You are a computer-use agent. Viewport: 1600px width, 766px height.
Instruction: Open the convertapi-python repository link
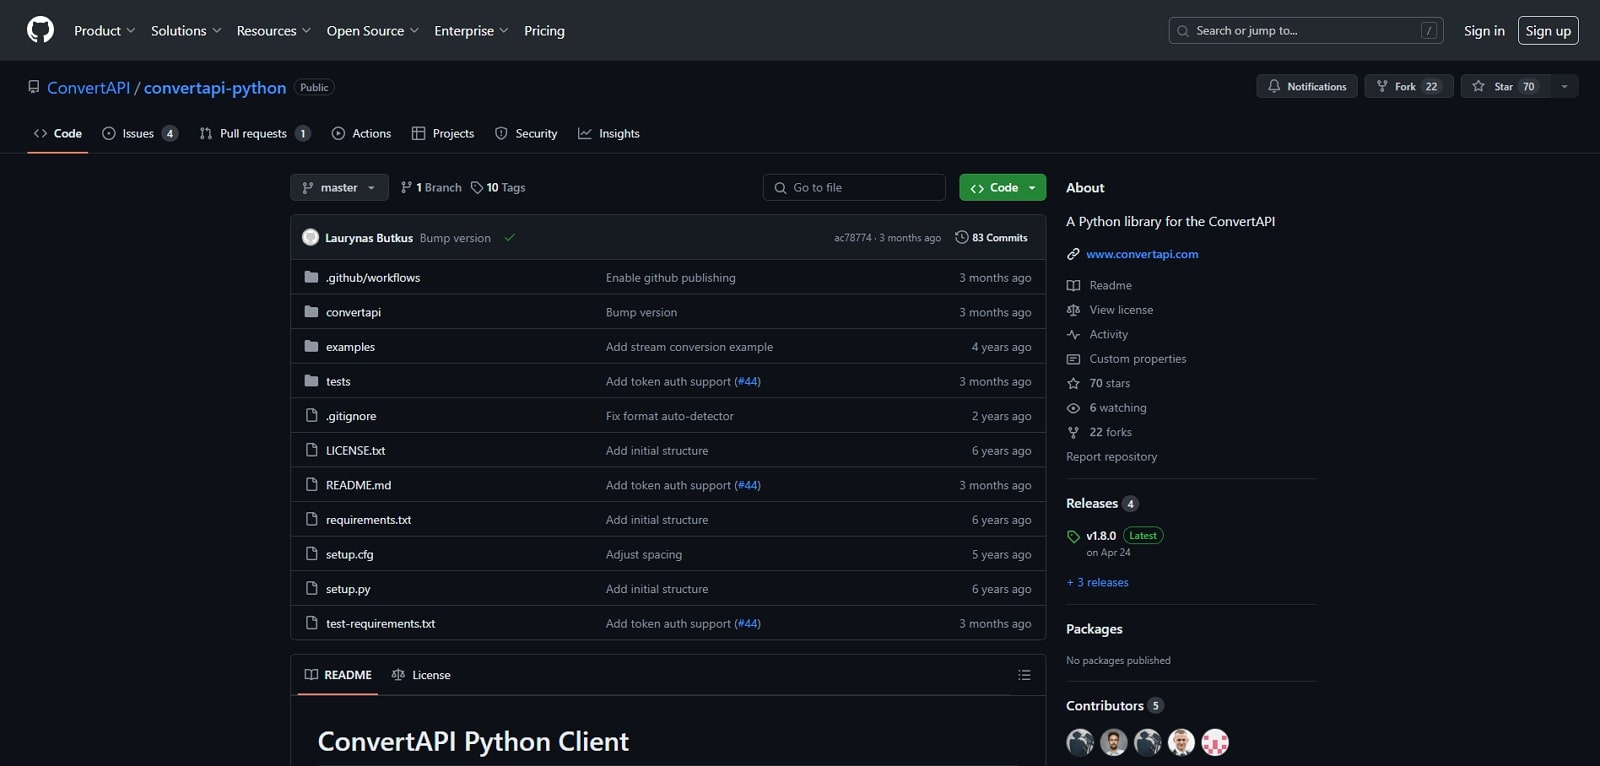pos(215,88)
